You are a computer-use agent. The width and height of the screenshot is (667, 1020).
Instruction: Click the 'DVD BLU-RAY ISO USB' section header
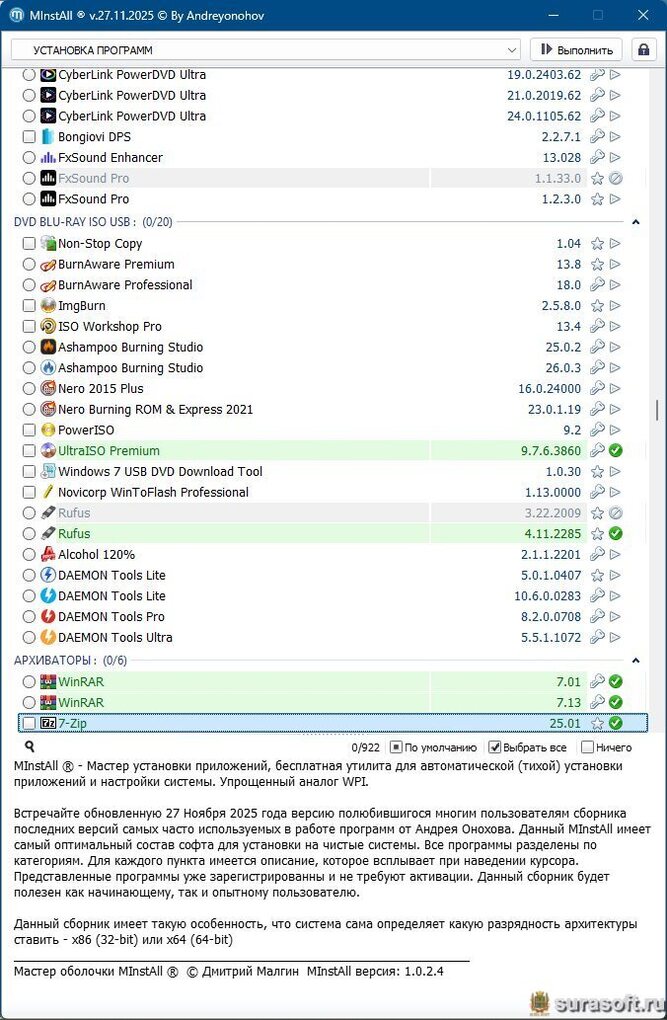(x=93, y=222)
